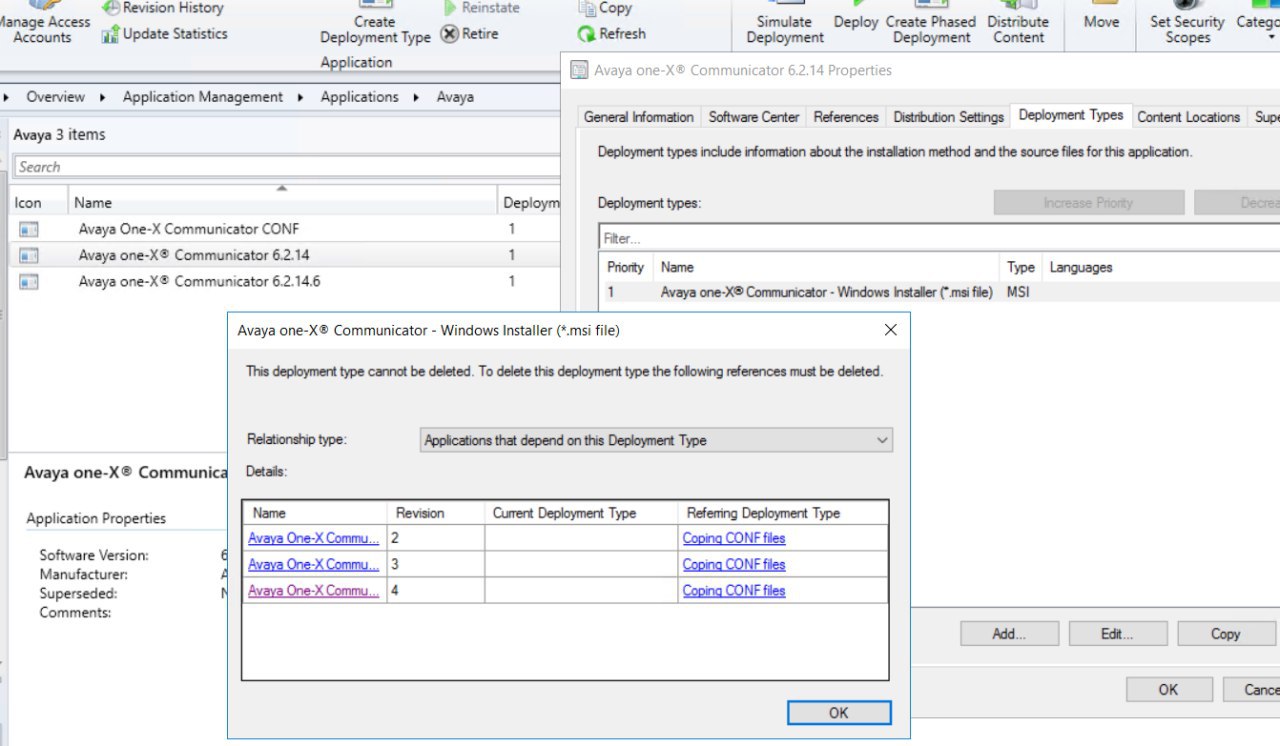1280x746 pixels.
Task: Switch to General Information tab
Action: tap(638, 117)
